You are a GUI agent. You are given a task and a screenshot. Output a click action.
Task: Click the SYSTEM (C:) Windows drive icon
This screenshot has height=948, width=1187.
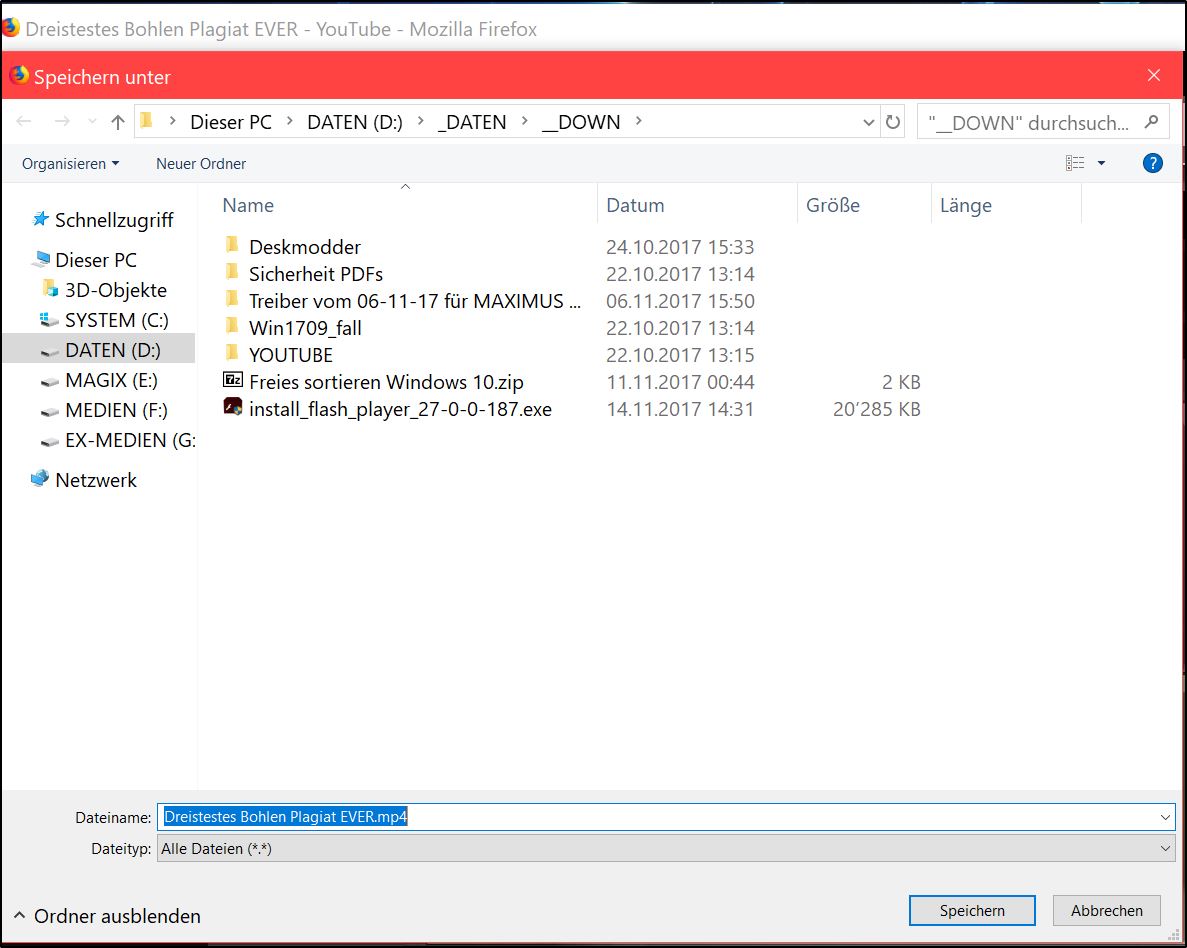click(x=49, y=320)
